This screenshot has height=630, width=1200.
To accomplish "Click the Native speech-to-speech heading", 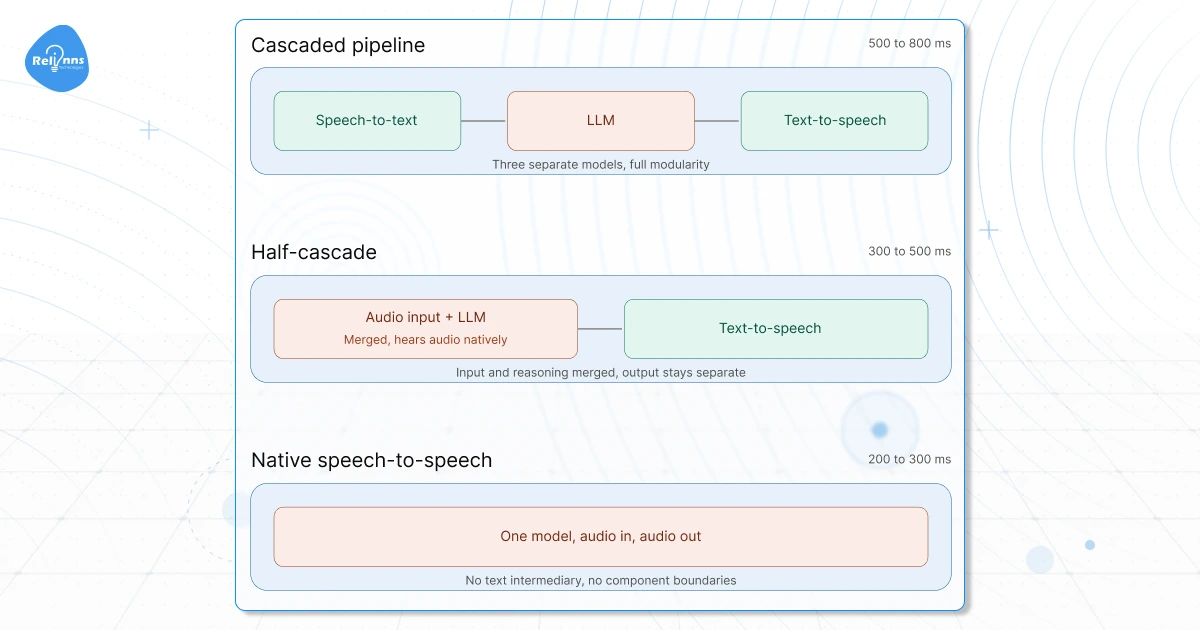I will [372, 461].
